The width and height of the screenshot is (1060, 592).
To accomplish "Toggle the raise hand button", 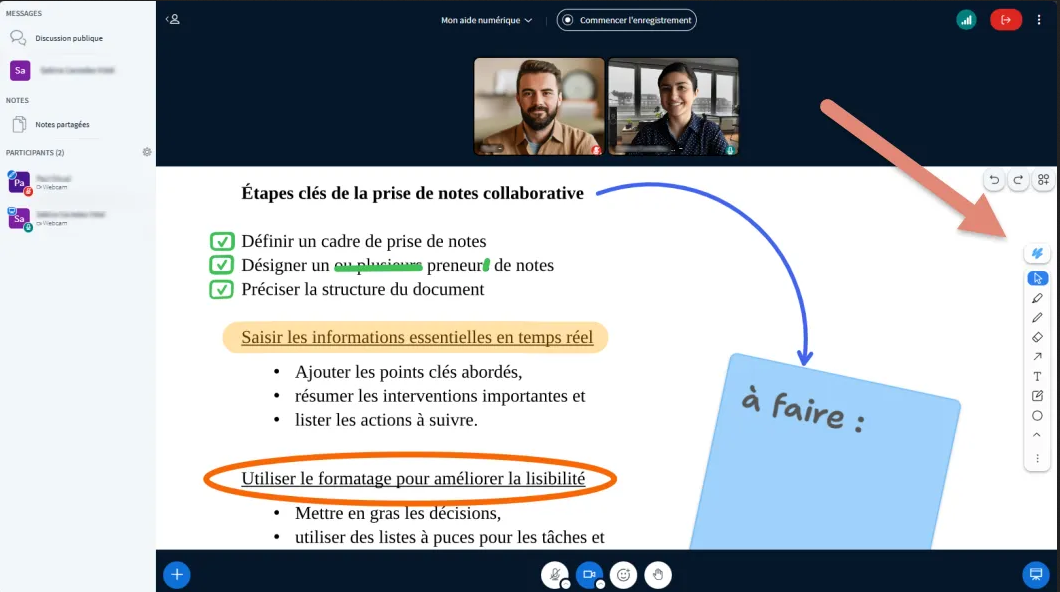I will pos(658,574).
